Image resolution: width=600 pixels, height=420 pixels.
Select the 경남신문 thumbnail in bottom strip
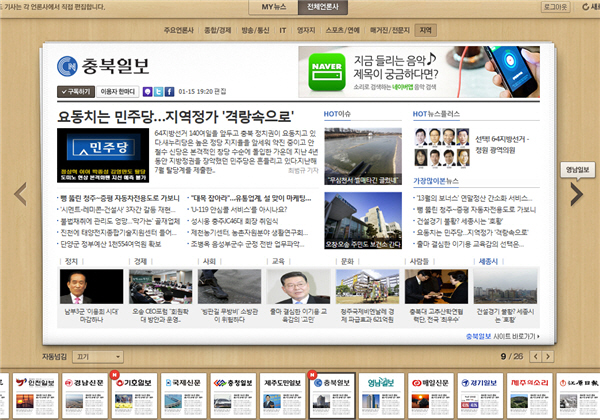[x=85, y=396]
